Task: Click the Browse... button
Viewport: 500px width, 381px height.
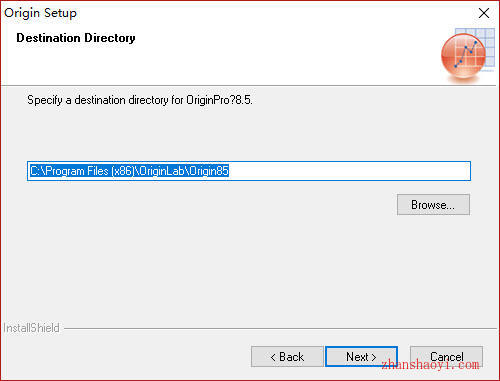Action: pyautogui.click(x=433, y=205)
